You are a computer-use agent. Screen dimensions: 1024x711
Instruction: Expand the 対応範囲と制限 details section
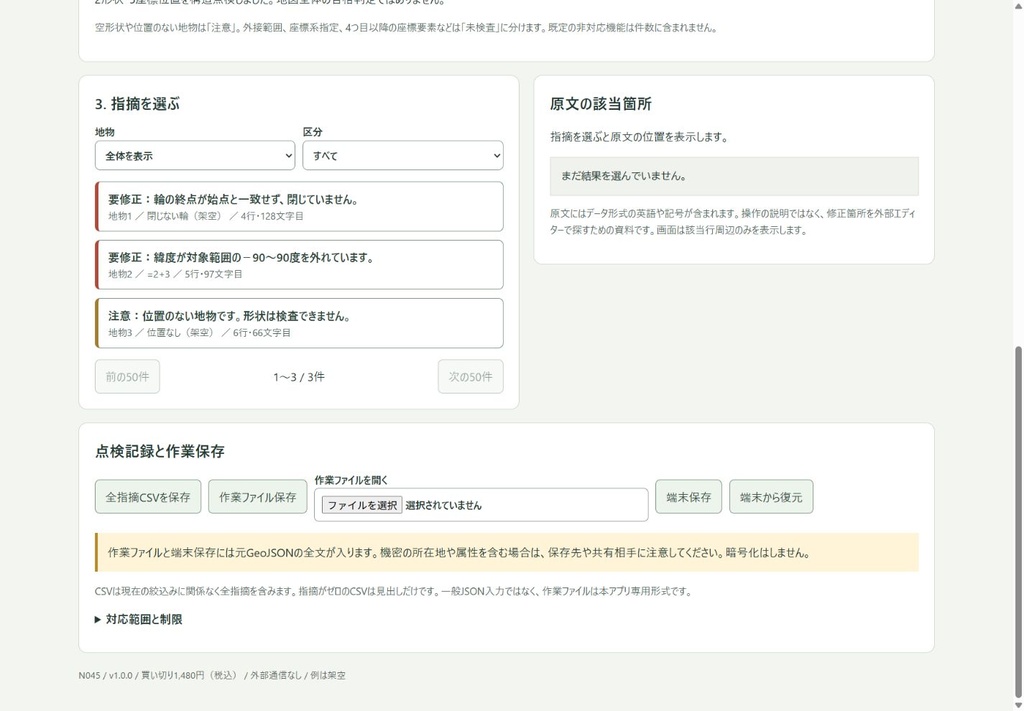coord(138,619)
